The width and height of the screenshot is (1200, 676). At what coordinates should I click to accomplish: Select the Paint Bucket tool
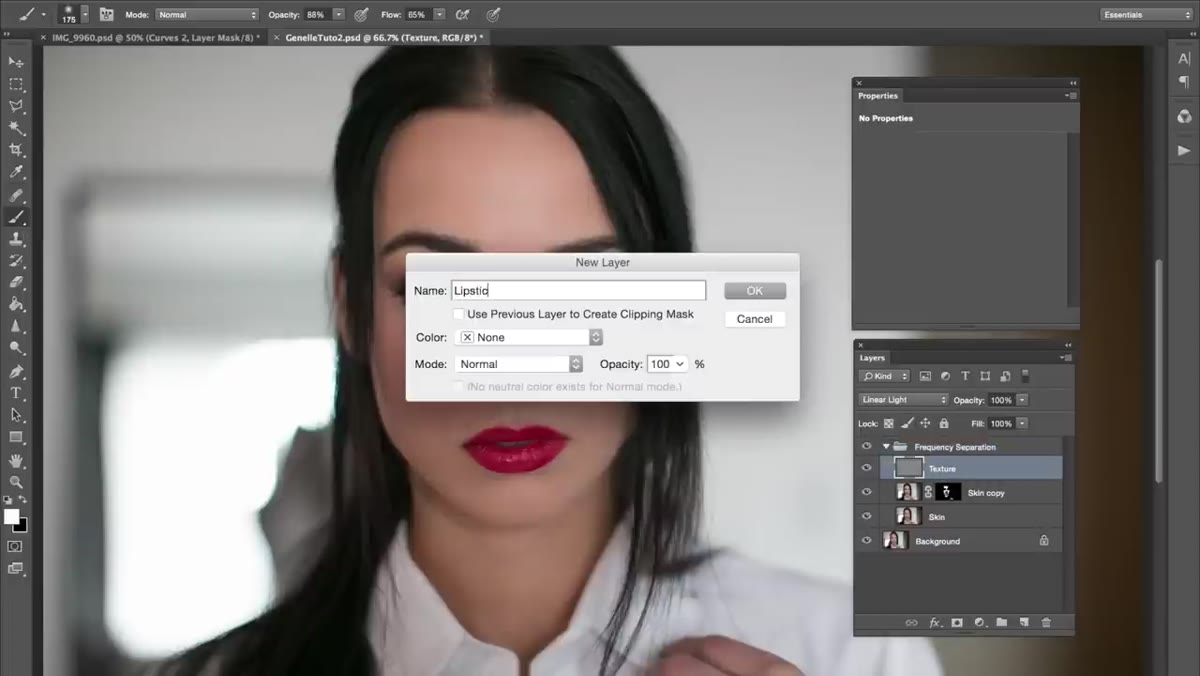[x=17, y=304]
